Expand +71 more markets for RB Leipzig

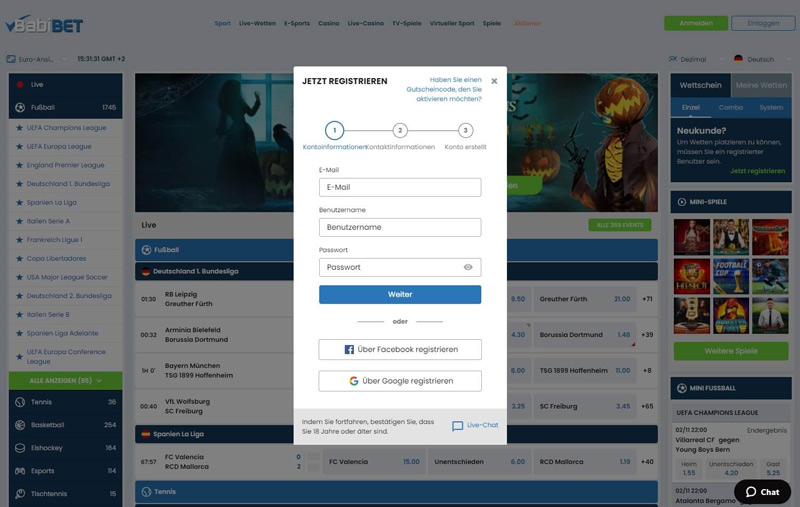click(647, 299)
